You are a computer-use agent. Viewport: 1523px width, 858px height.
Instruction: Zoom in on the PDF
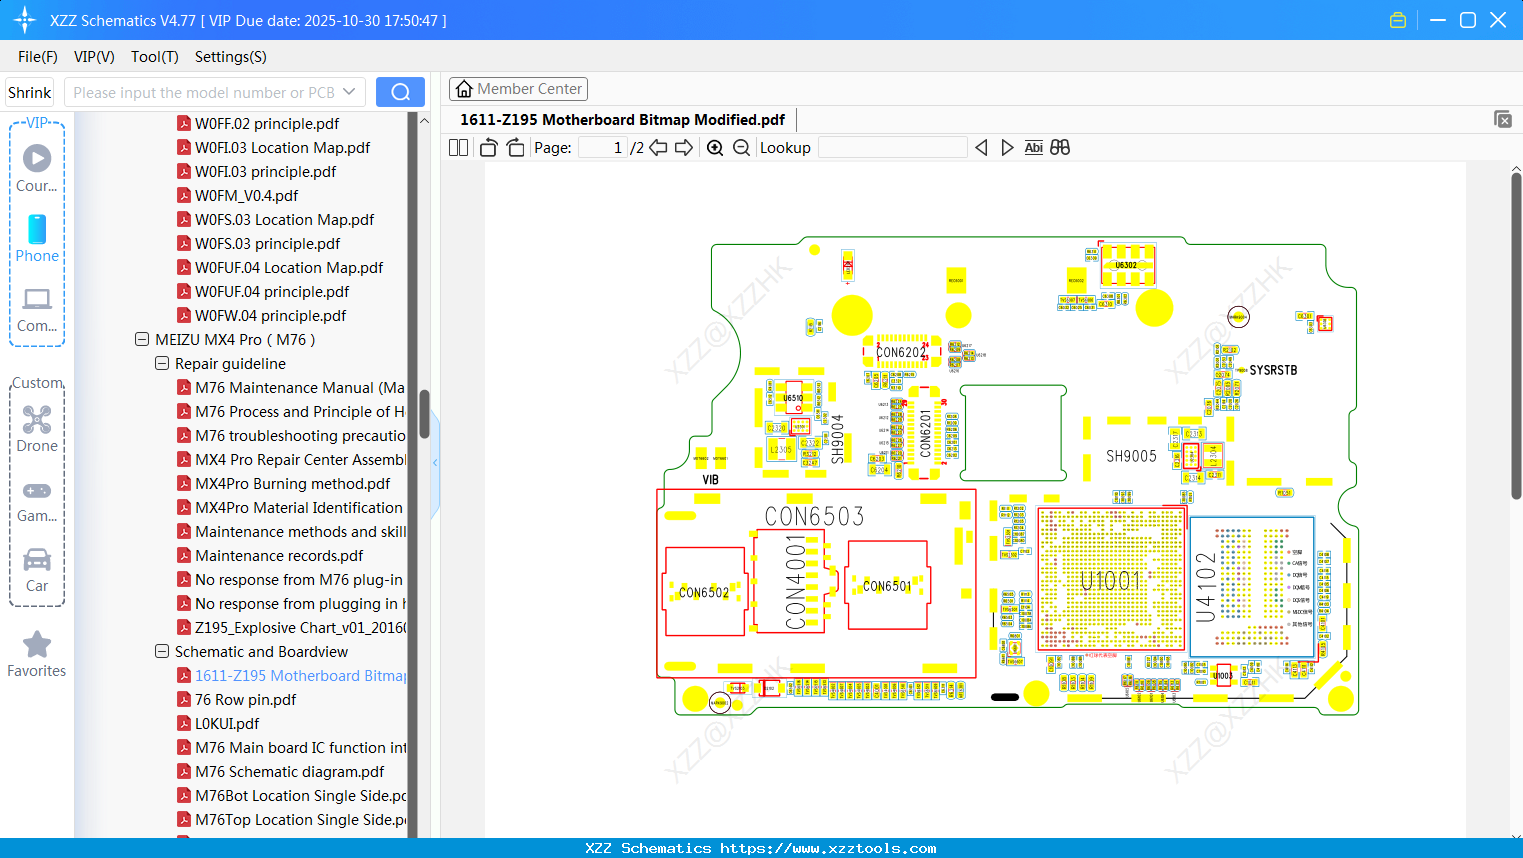[715, 146]
